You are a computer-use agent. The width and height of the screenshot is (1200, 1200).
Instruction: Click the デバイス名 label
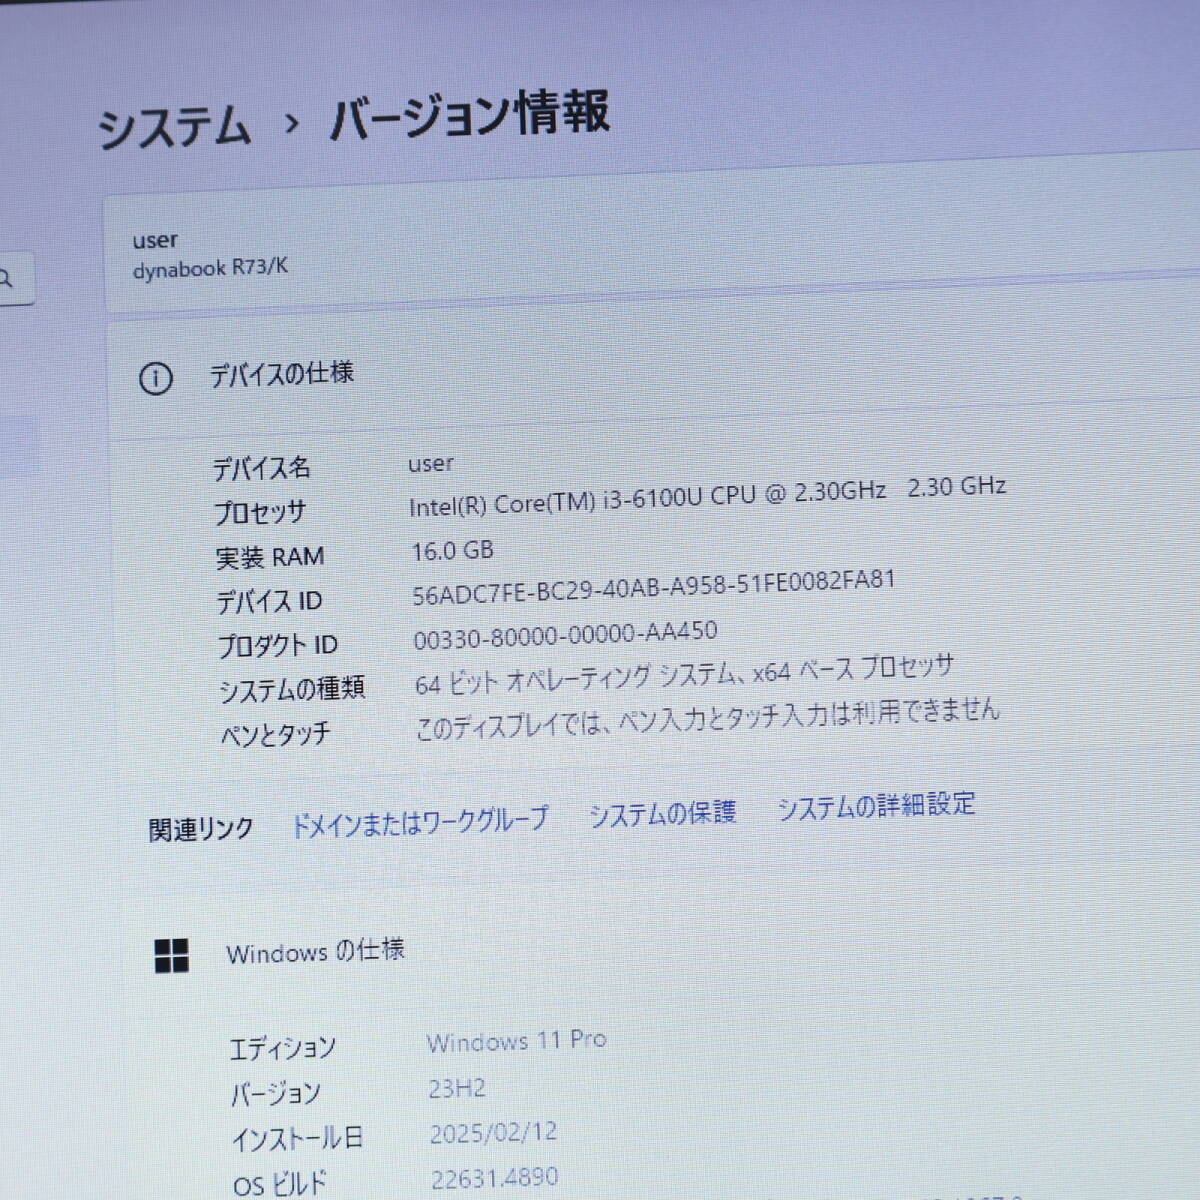pyautogui.click(x=262, y=467)
